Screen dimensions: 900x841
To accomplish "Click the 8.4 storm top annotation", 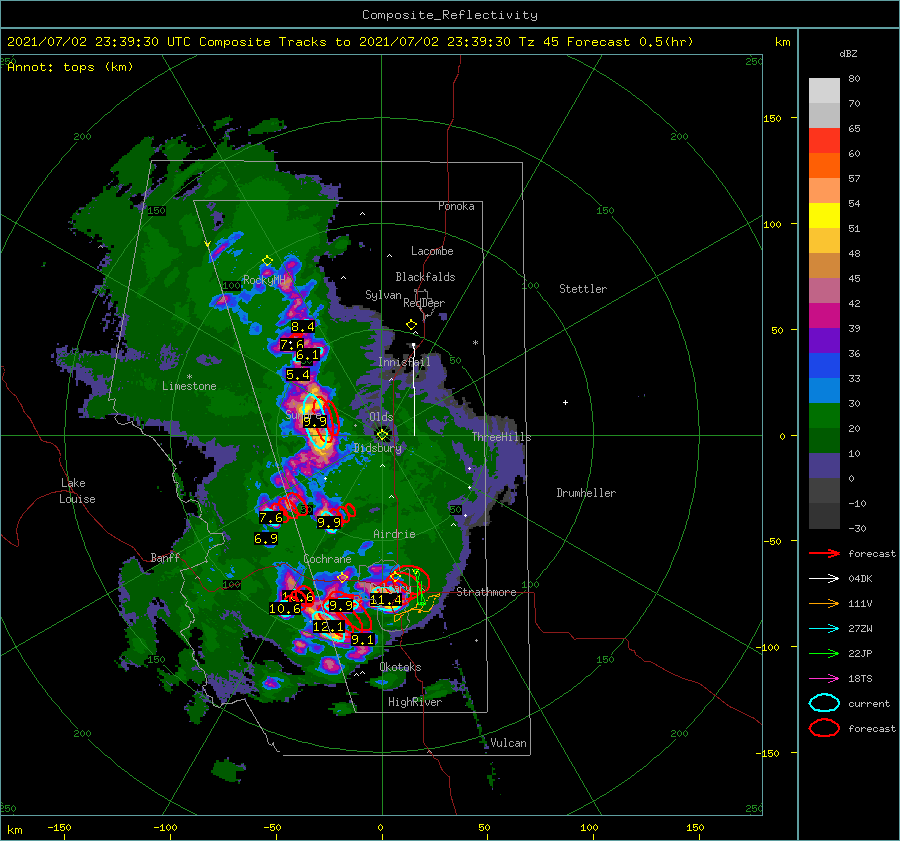I will [302, 327].
